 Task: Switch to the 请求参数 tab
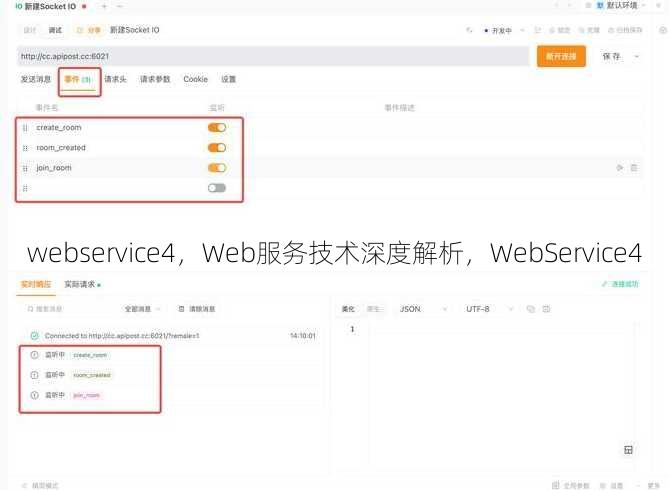pyautogui.click(x=155, y=79)
